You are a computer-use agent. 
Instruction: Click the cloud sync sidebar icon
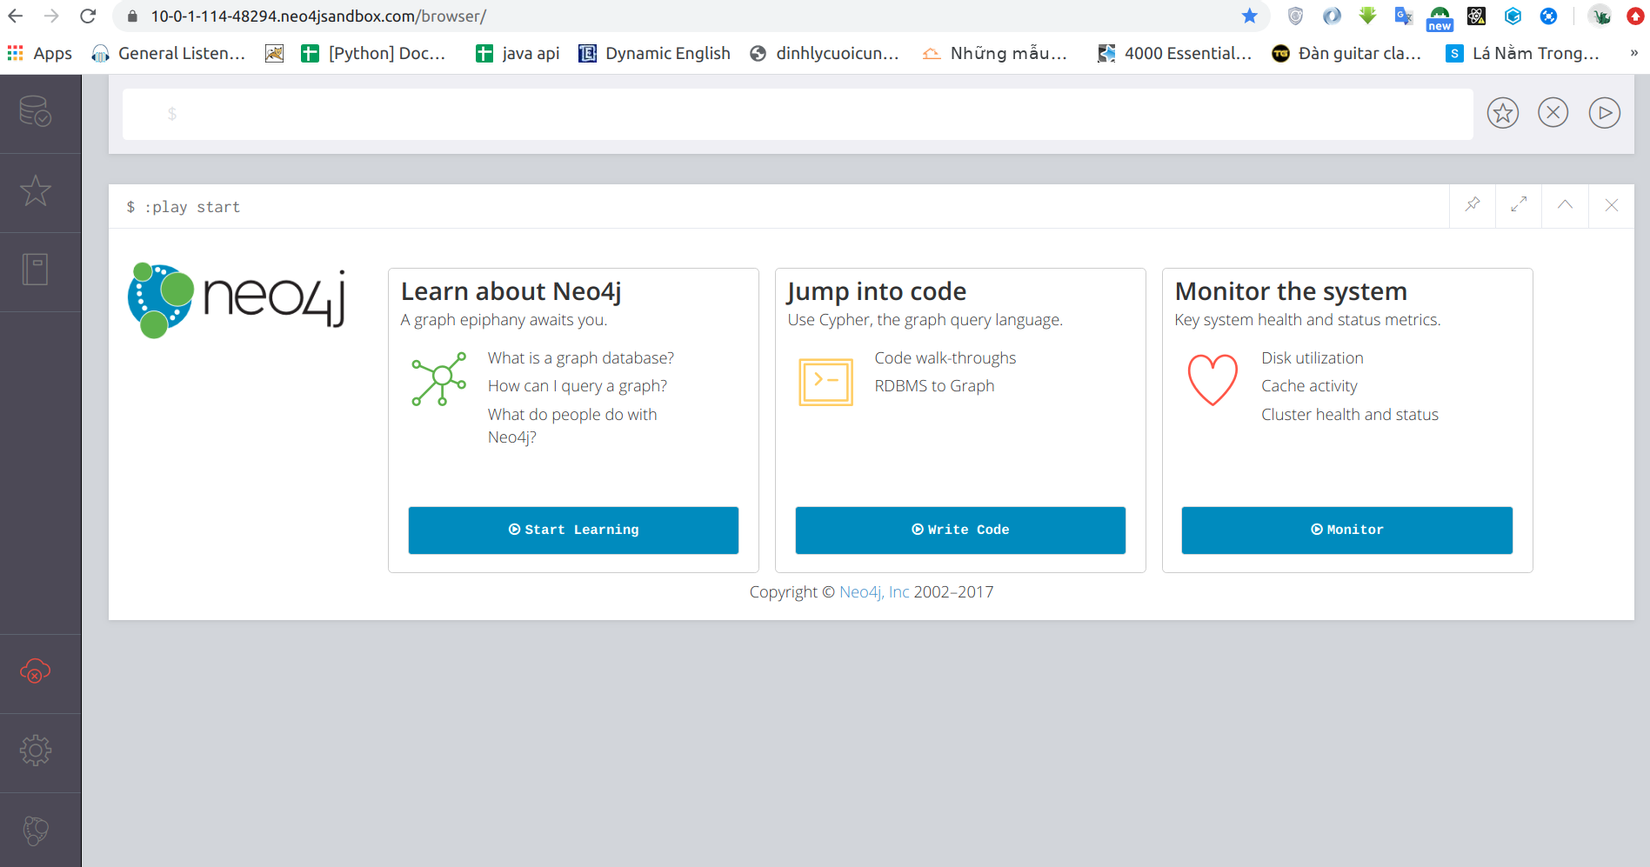(36, 672)
